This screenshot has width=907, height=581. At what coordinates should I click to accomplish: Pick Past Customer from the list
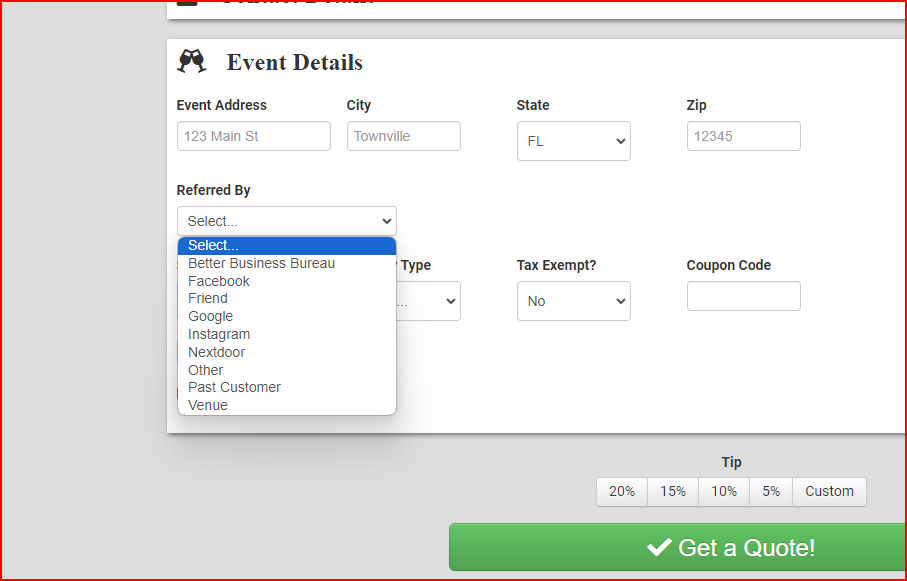click(x=235, y=387)
